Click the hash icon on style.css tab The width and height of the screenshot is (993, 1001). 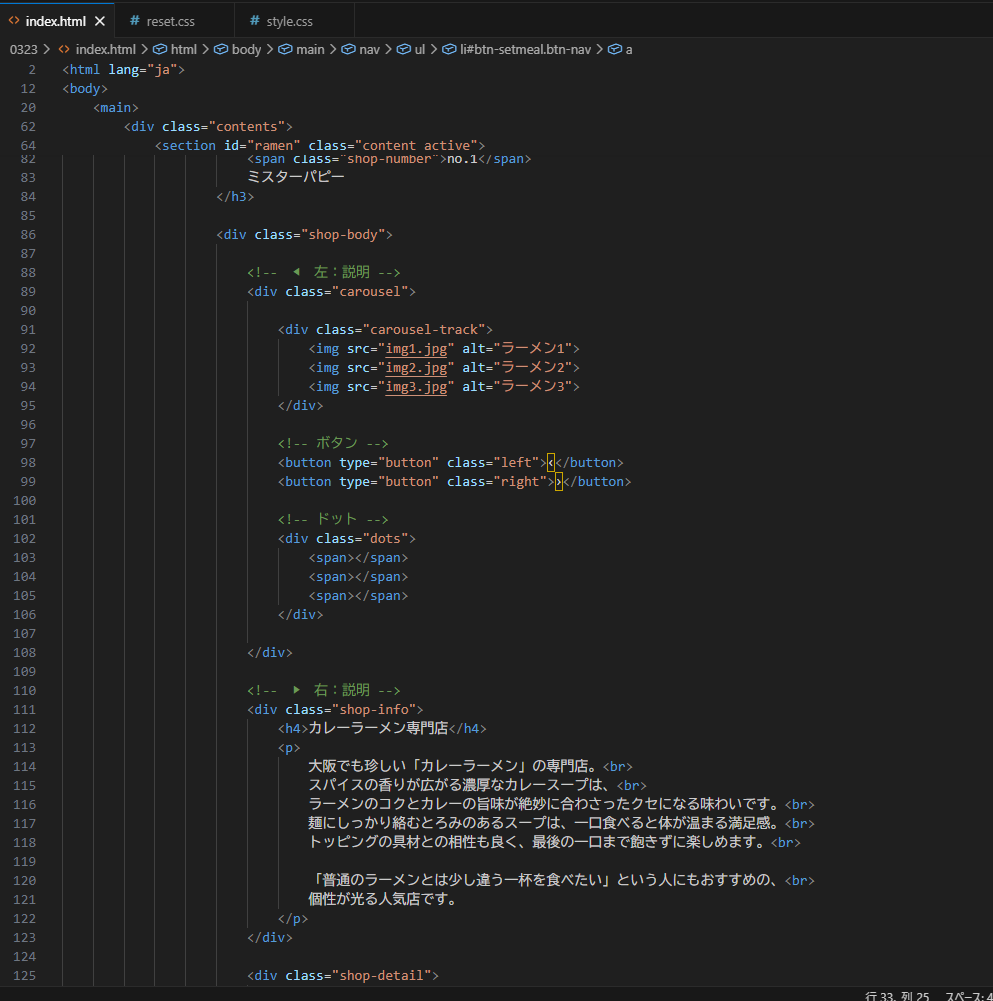254,21
